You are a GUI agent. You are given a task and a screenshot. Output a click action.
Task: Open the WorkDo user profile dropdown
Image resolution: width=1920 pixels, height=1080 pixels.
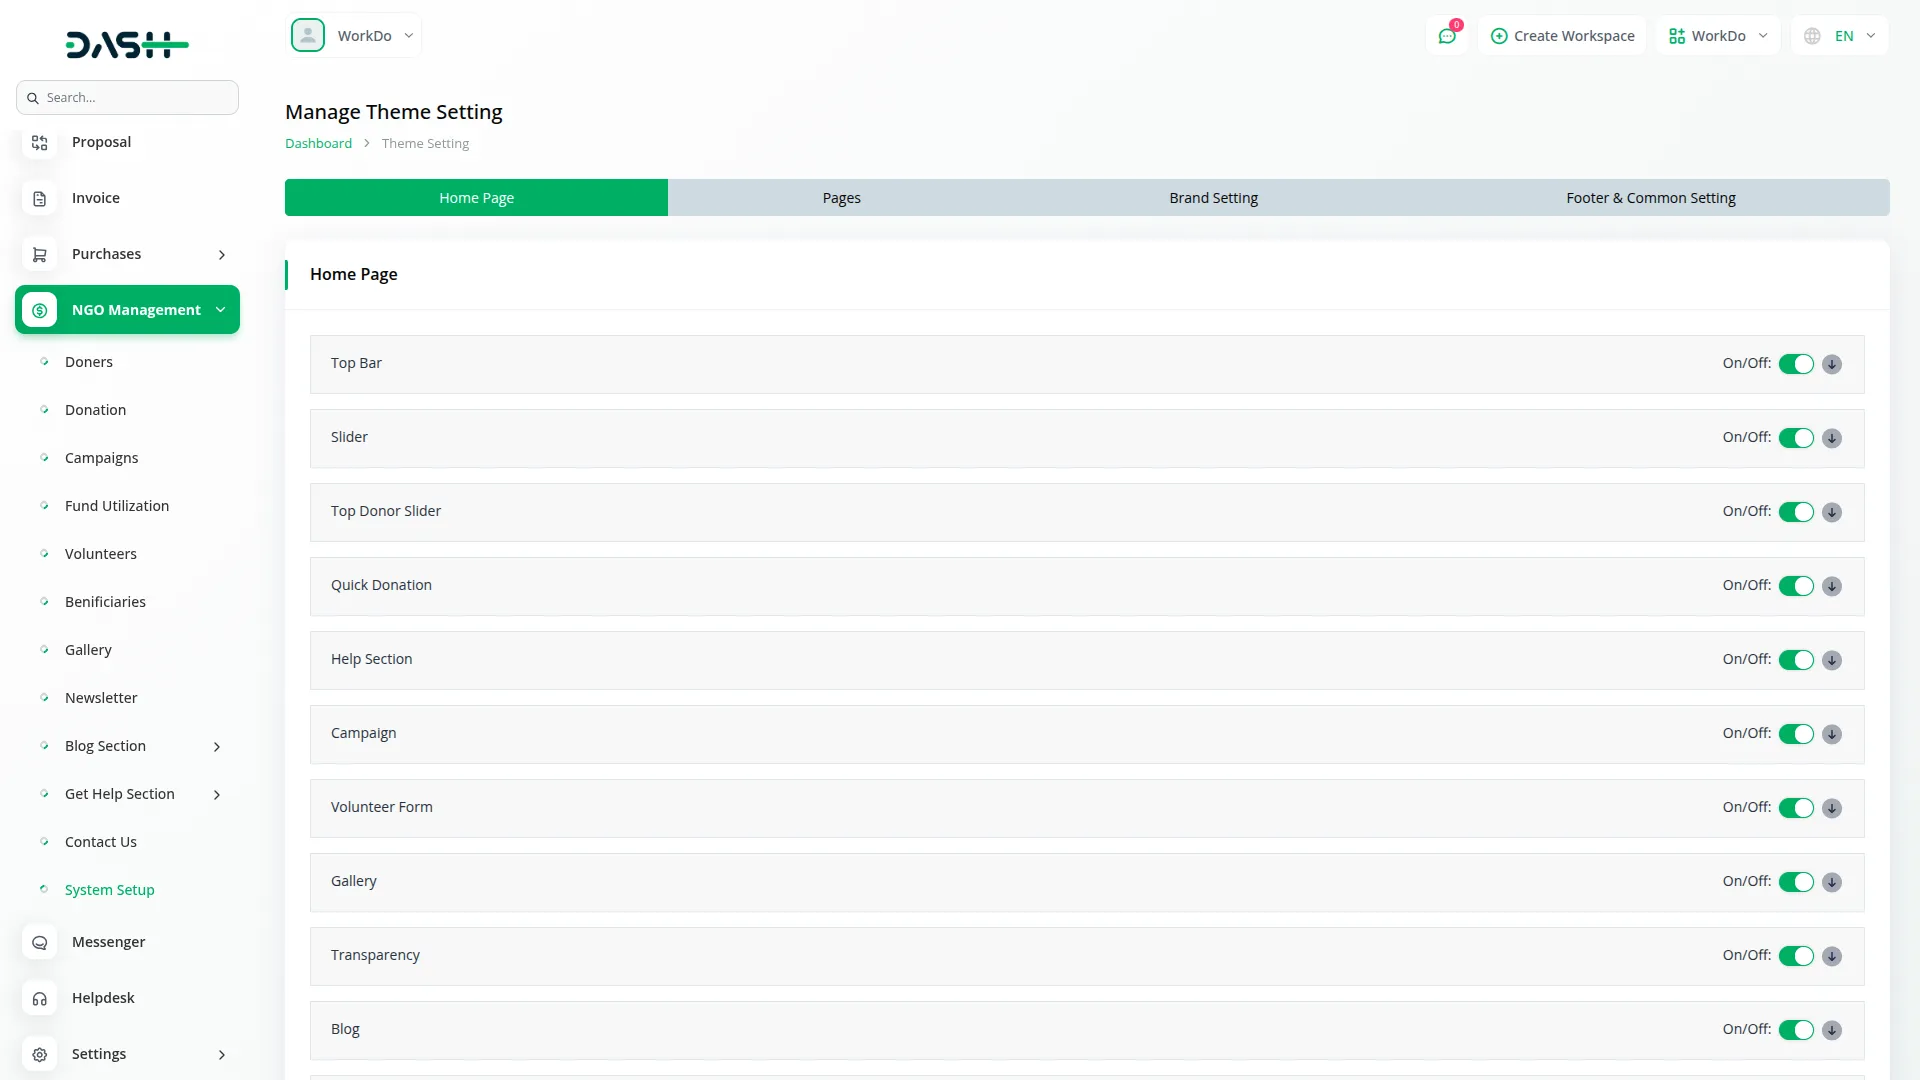coord(354,36)
